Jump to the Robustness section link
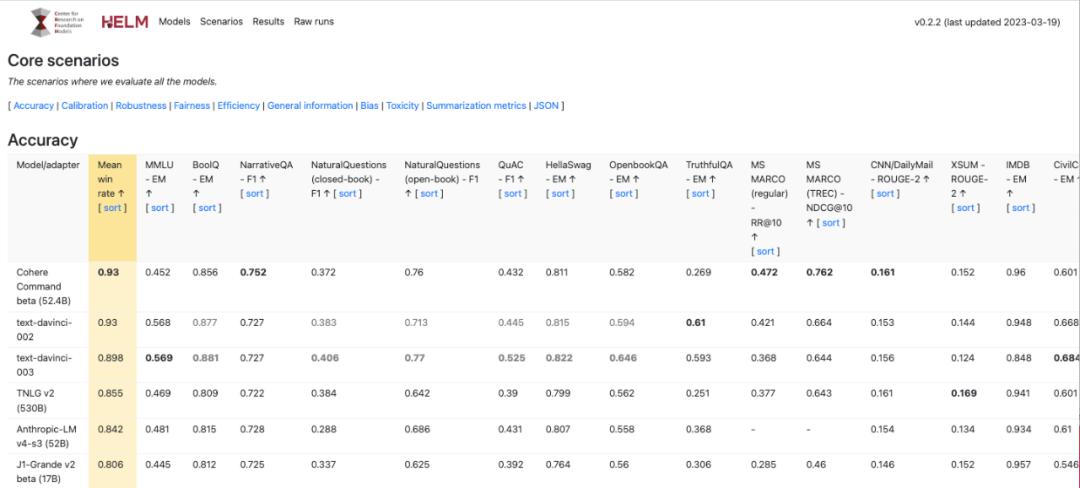Image resolution: width=1080 pixels, height=488 pixels. pos(140,105)
